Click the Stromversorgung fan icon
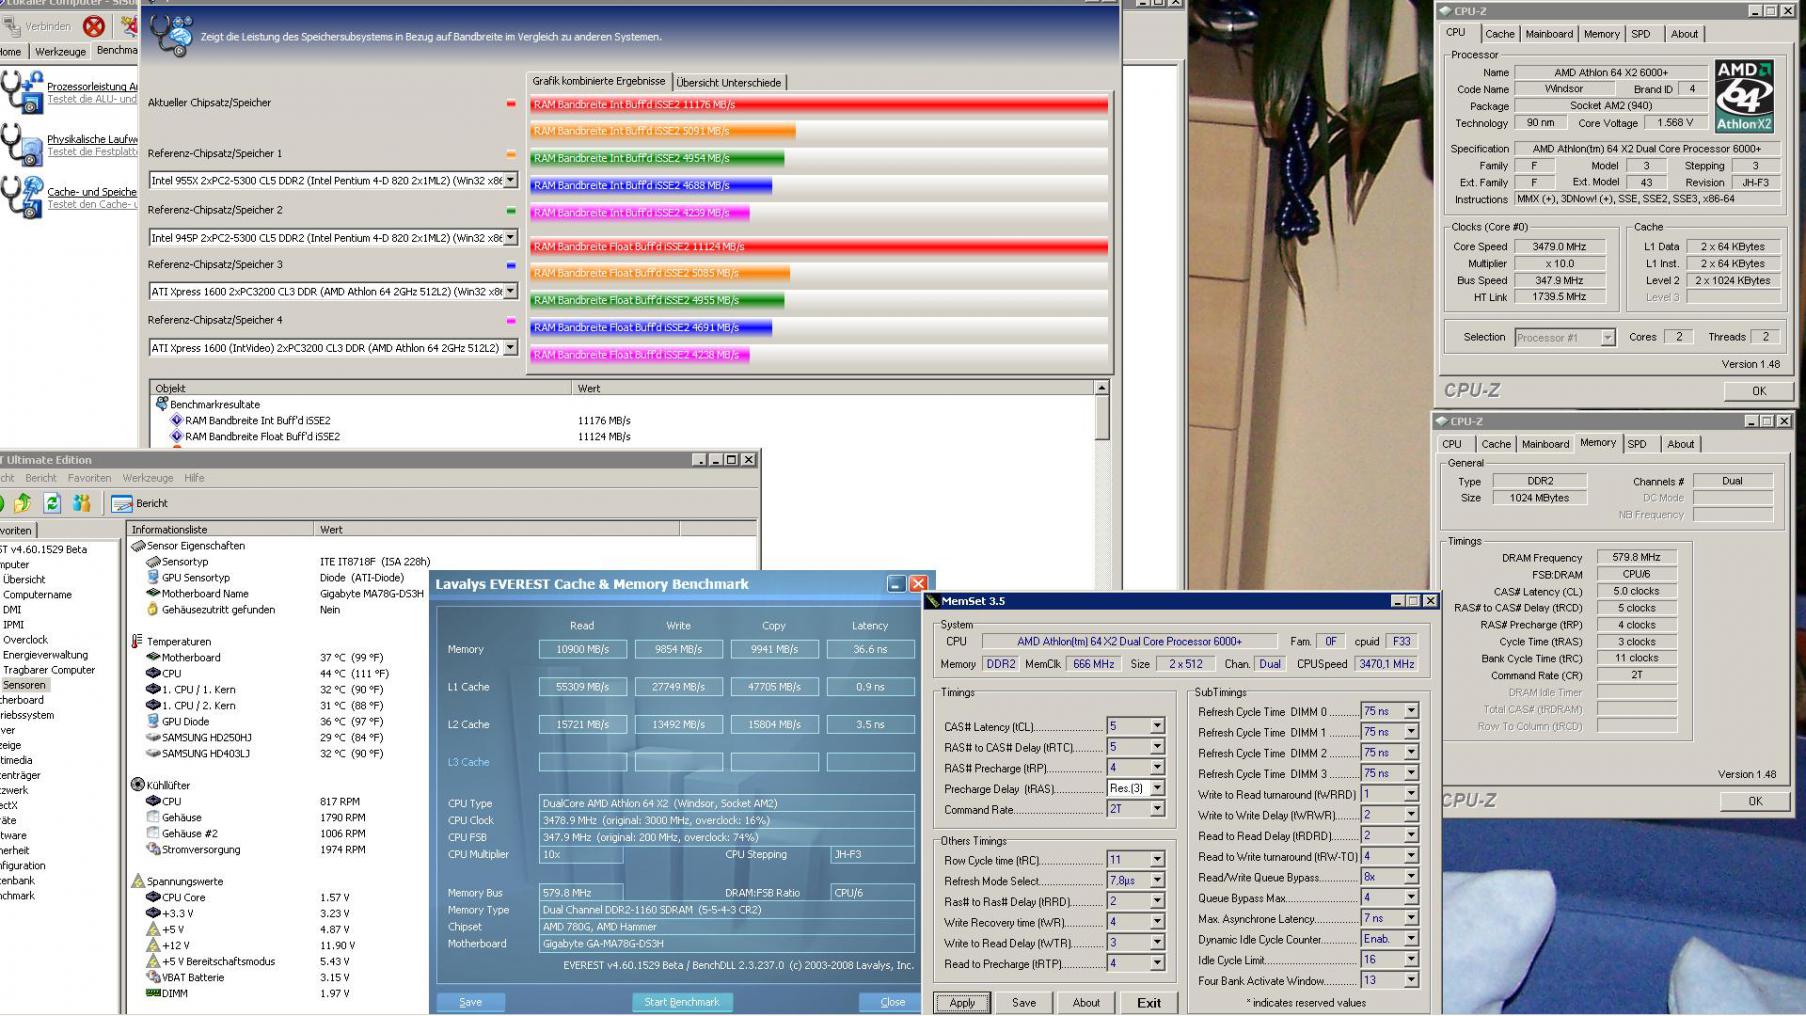The height and width of the screenshot is (1016, 1806). coord(153,849)
